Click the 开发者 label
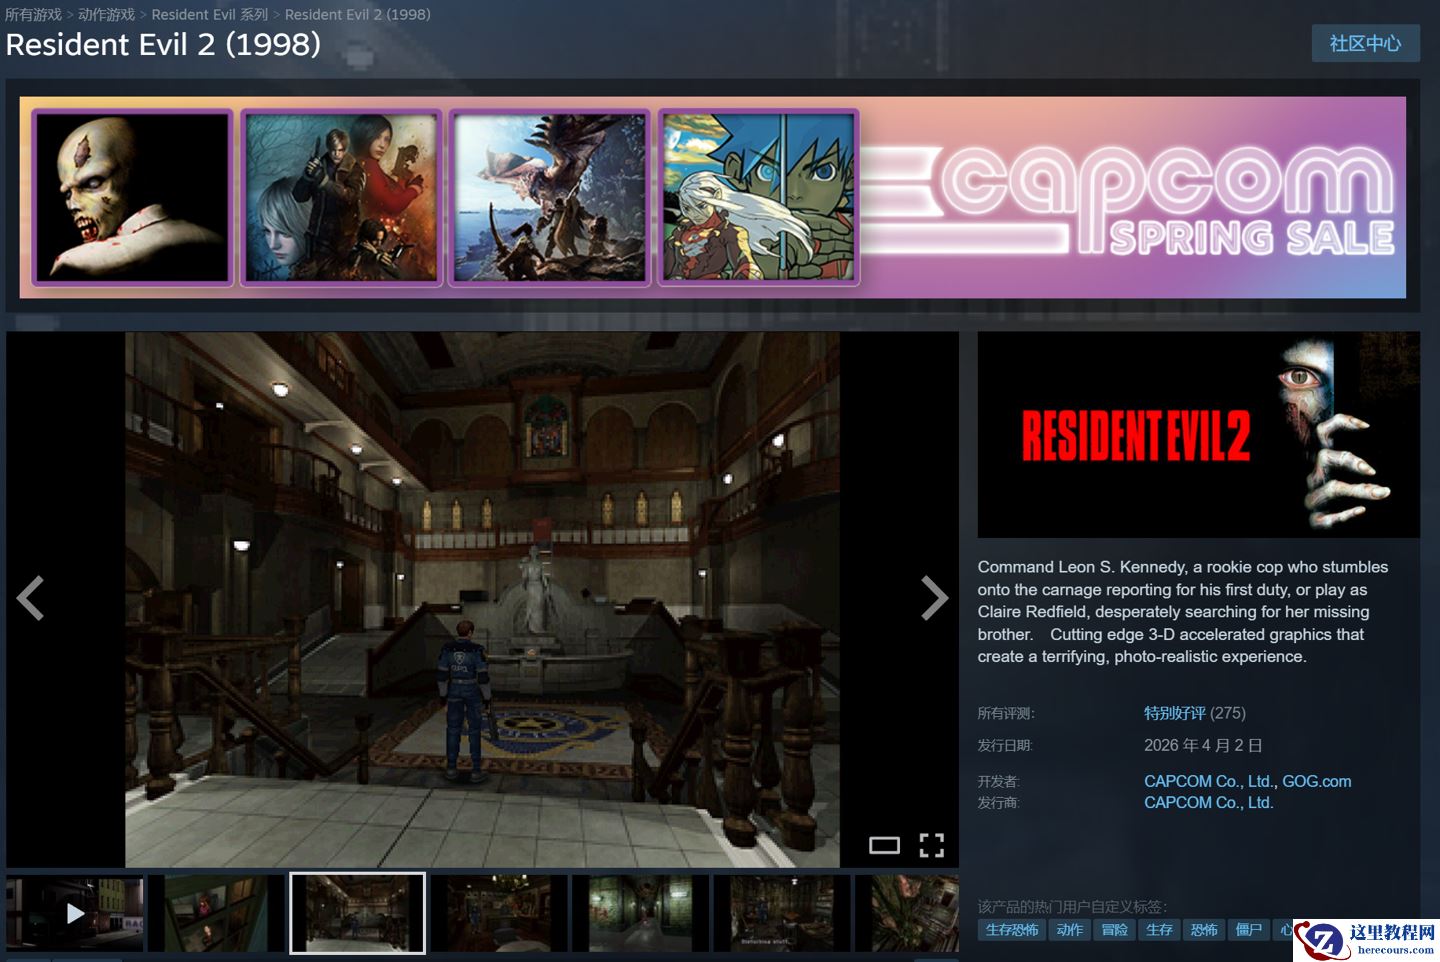 [x=999, y=781]
